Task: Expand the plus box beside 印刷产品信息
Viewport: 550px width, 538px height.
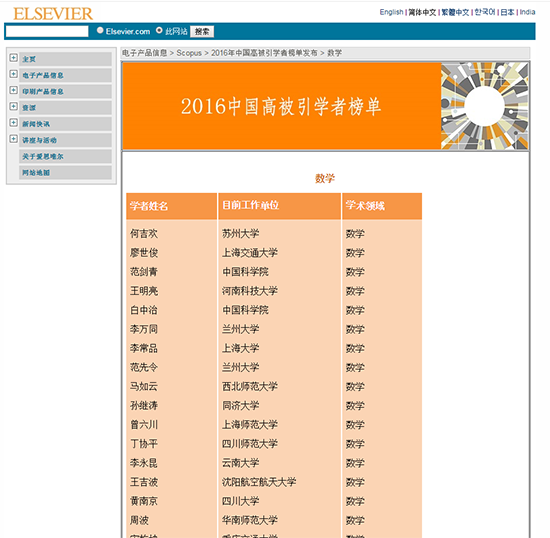Action: (x=13, y=90)
